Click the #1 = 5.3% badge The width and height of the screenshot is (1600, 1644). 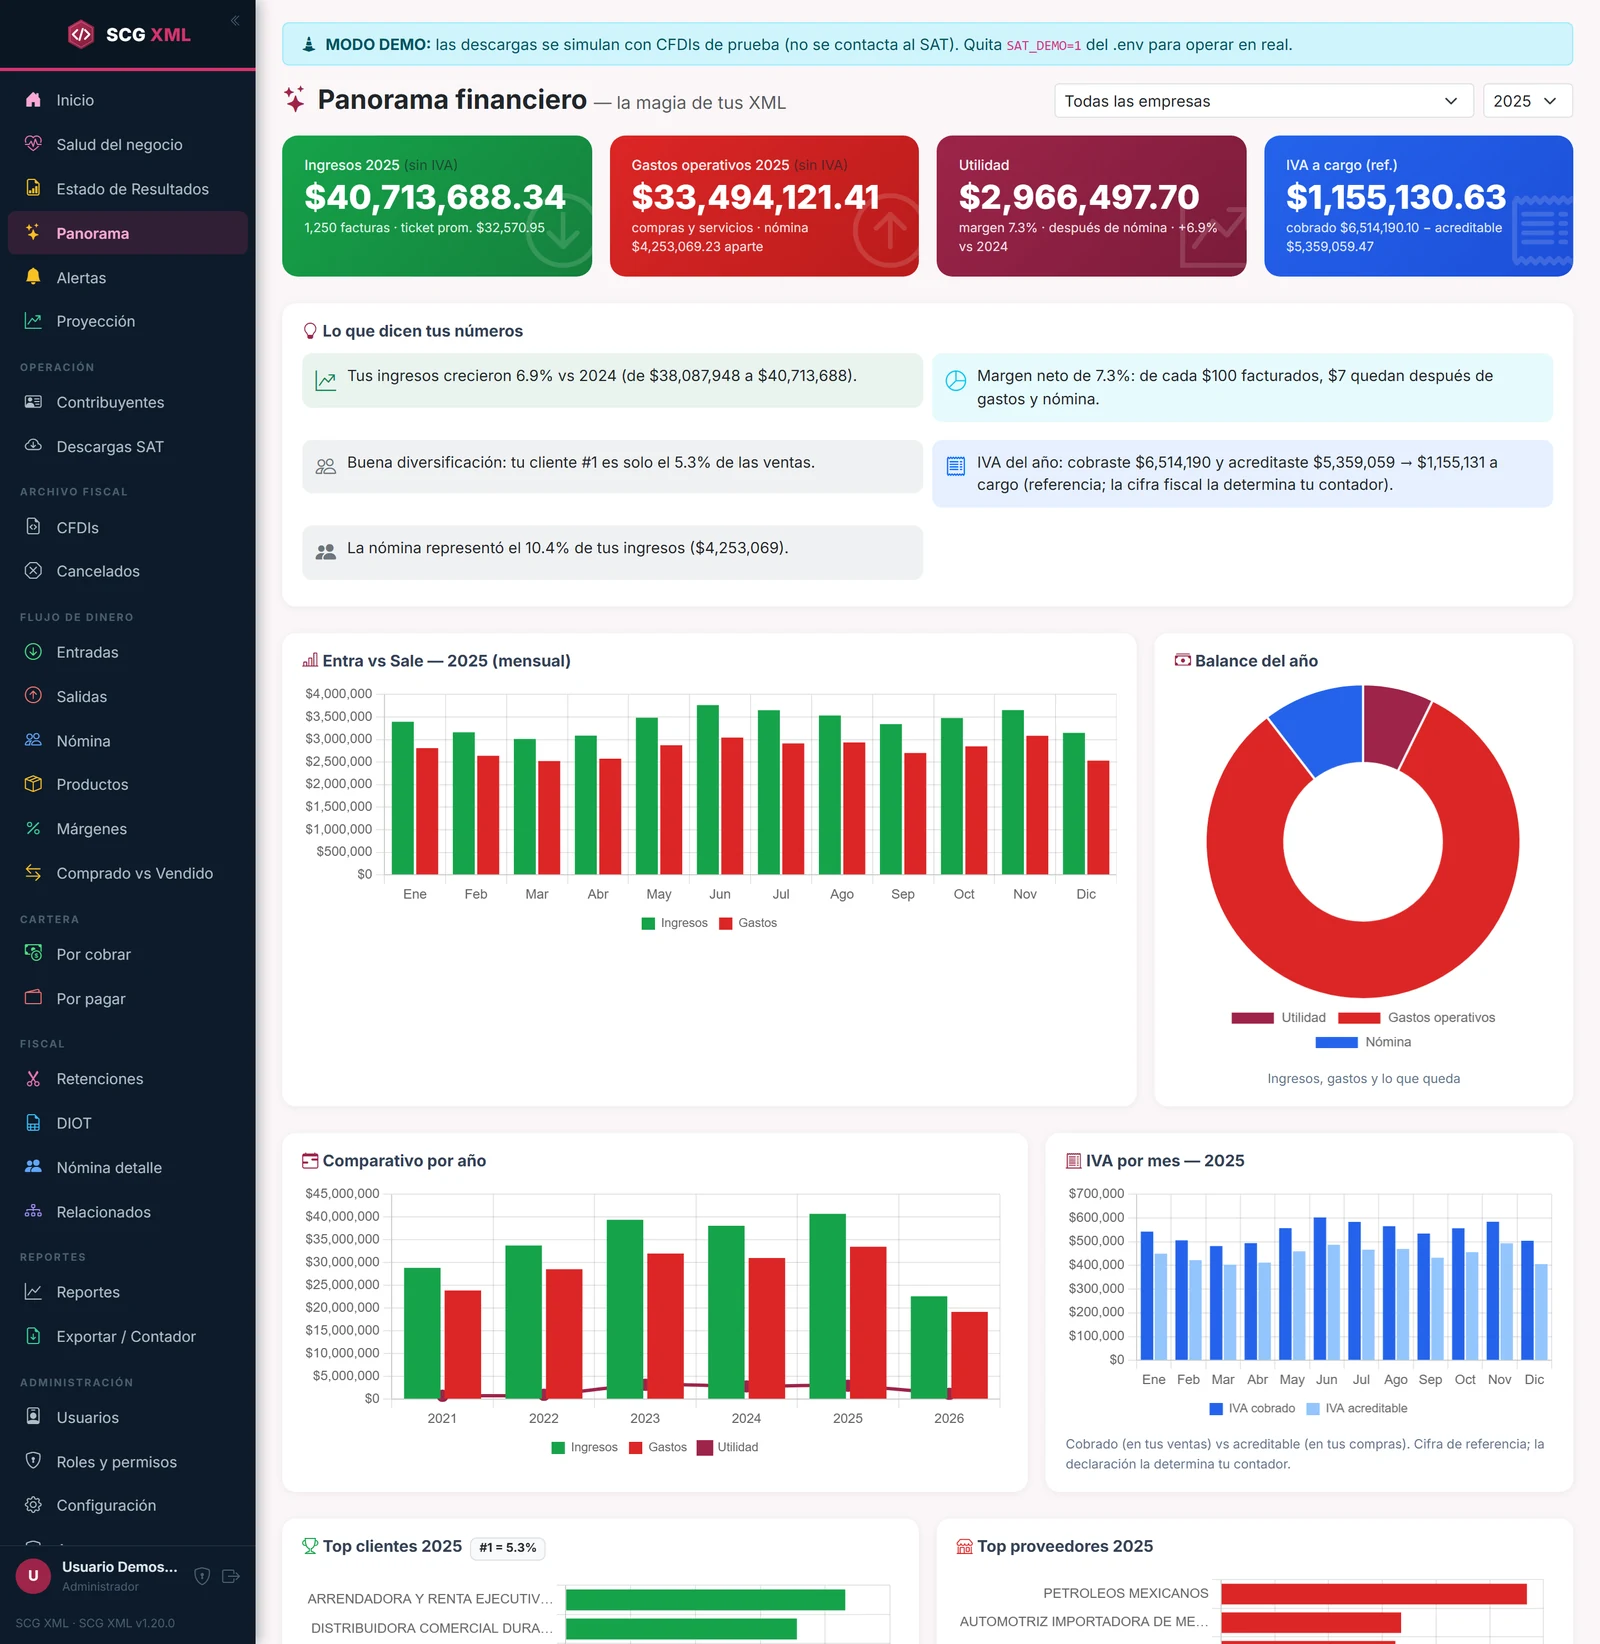pos(508,1547)
